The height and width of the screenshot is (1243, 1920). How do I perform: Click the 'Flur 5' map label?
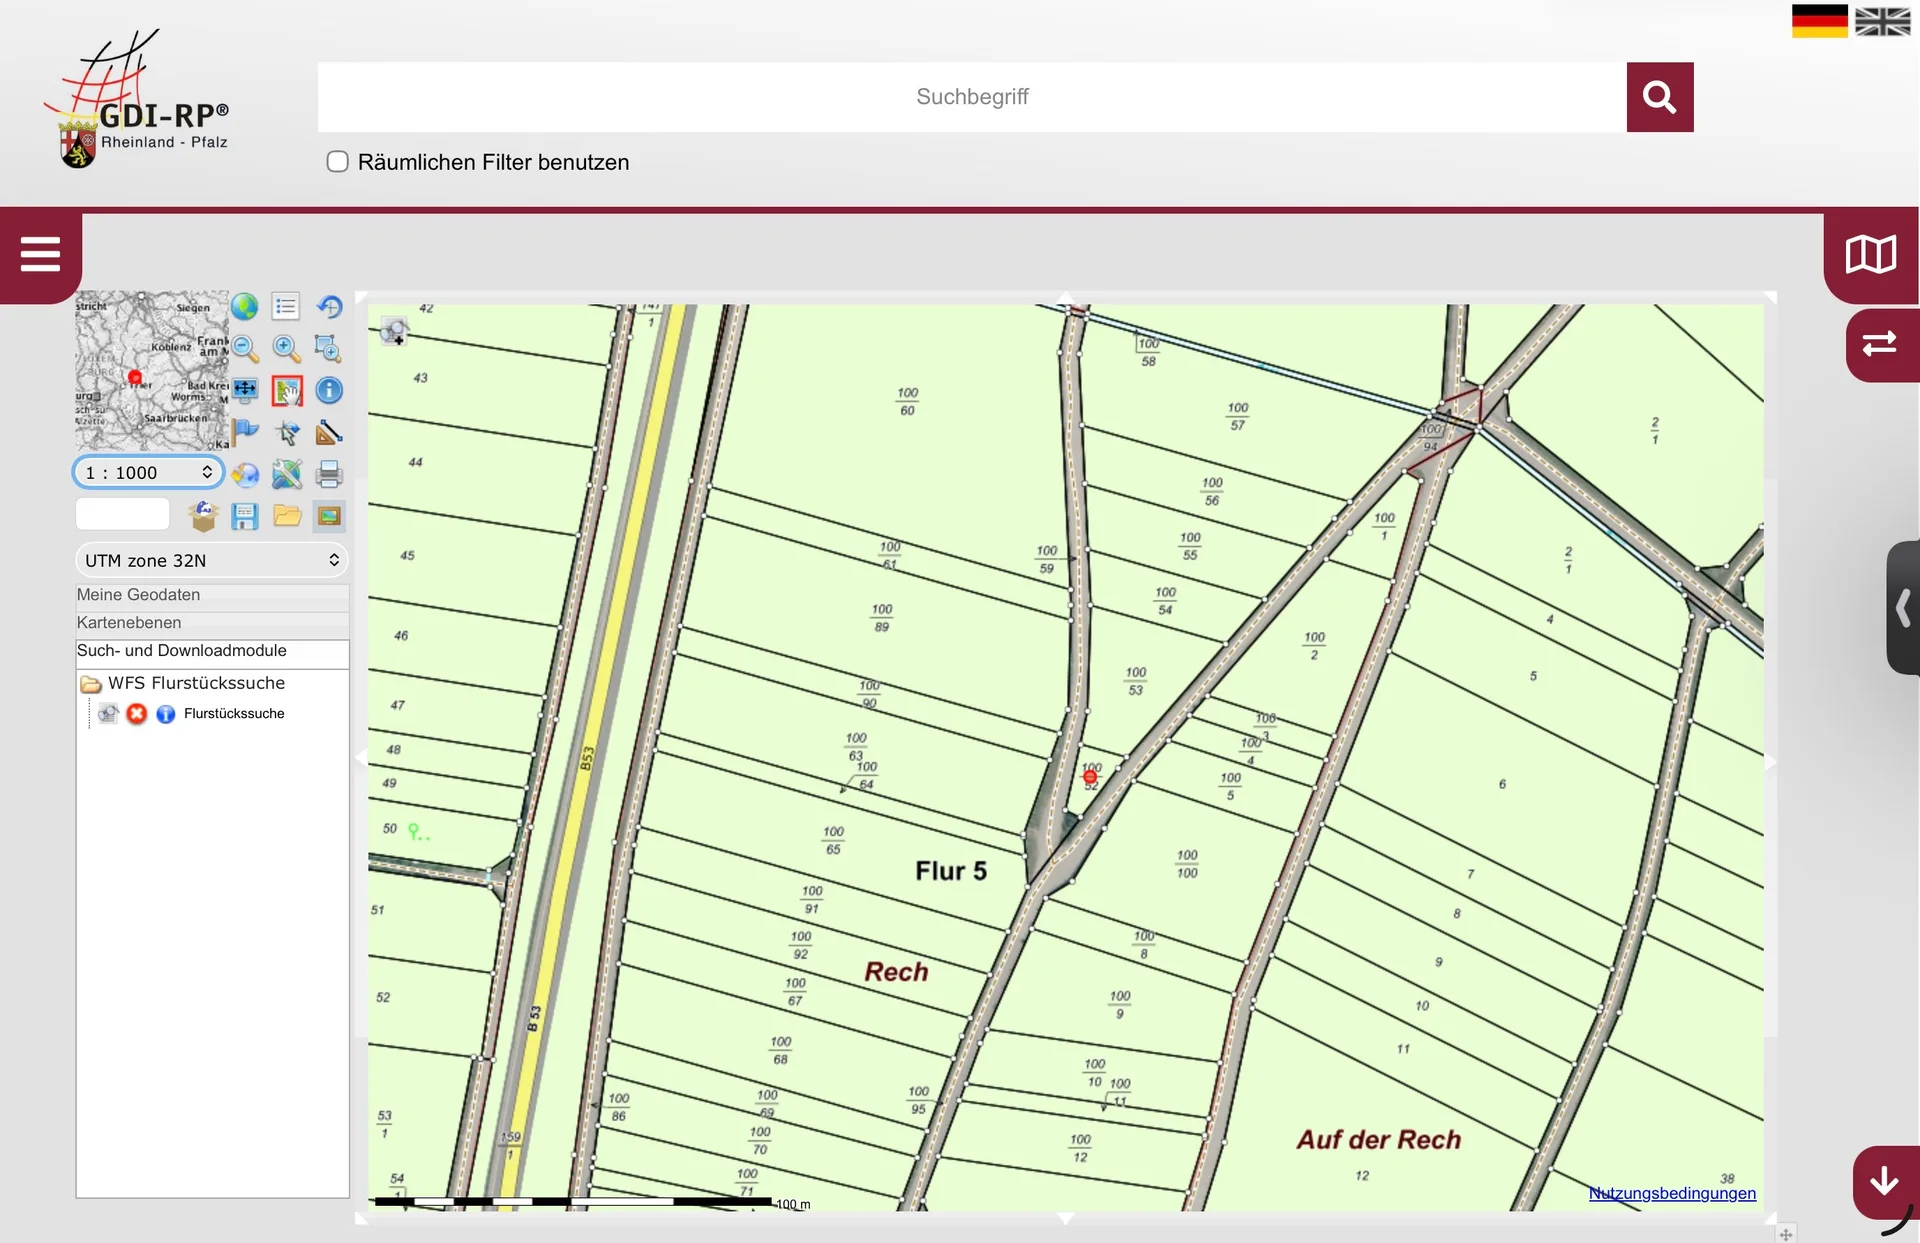coord(951,871)
